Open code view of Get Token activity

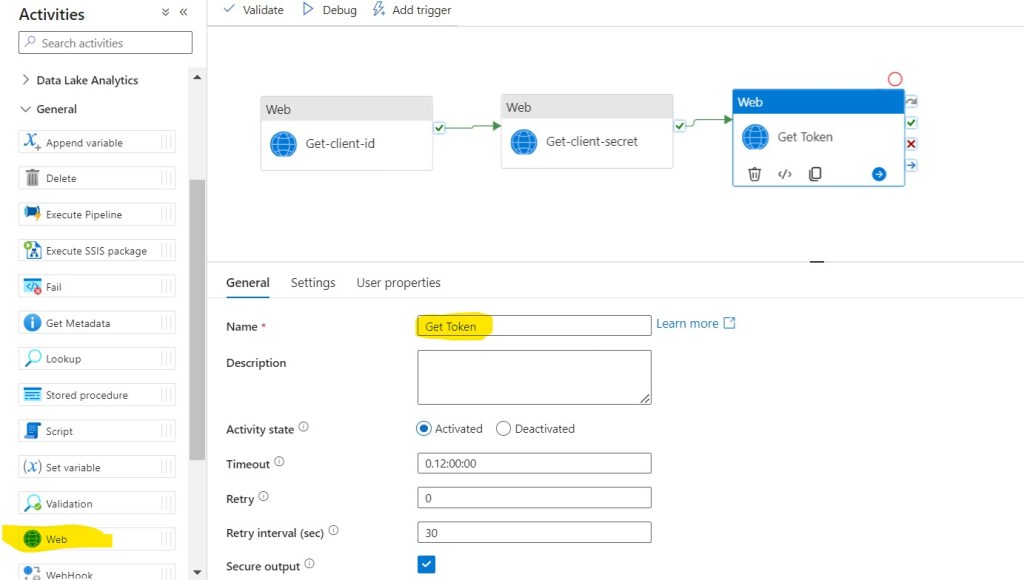[x=785, y=174]
